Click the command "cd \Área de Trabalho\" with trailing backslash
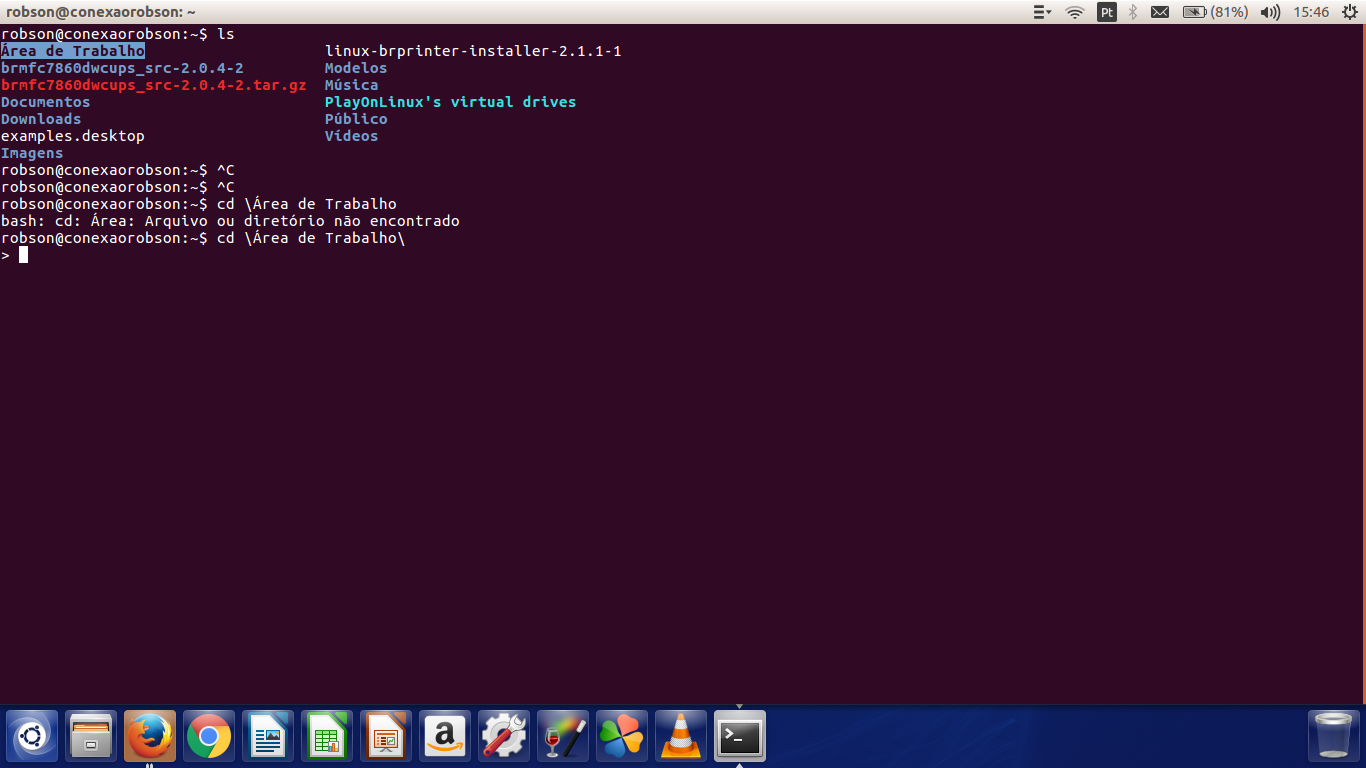 pyautogui.click(x=311, y=238)
